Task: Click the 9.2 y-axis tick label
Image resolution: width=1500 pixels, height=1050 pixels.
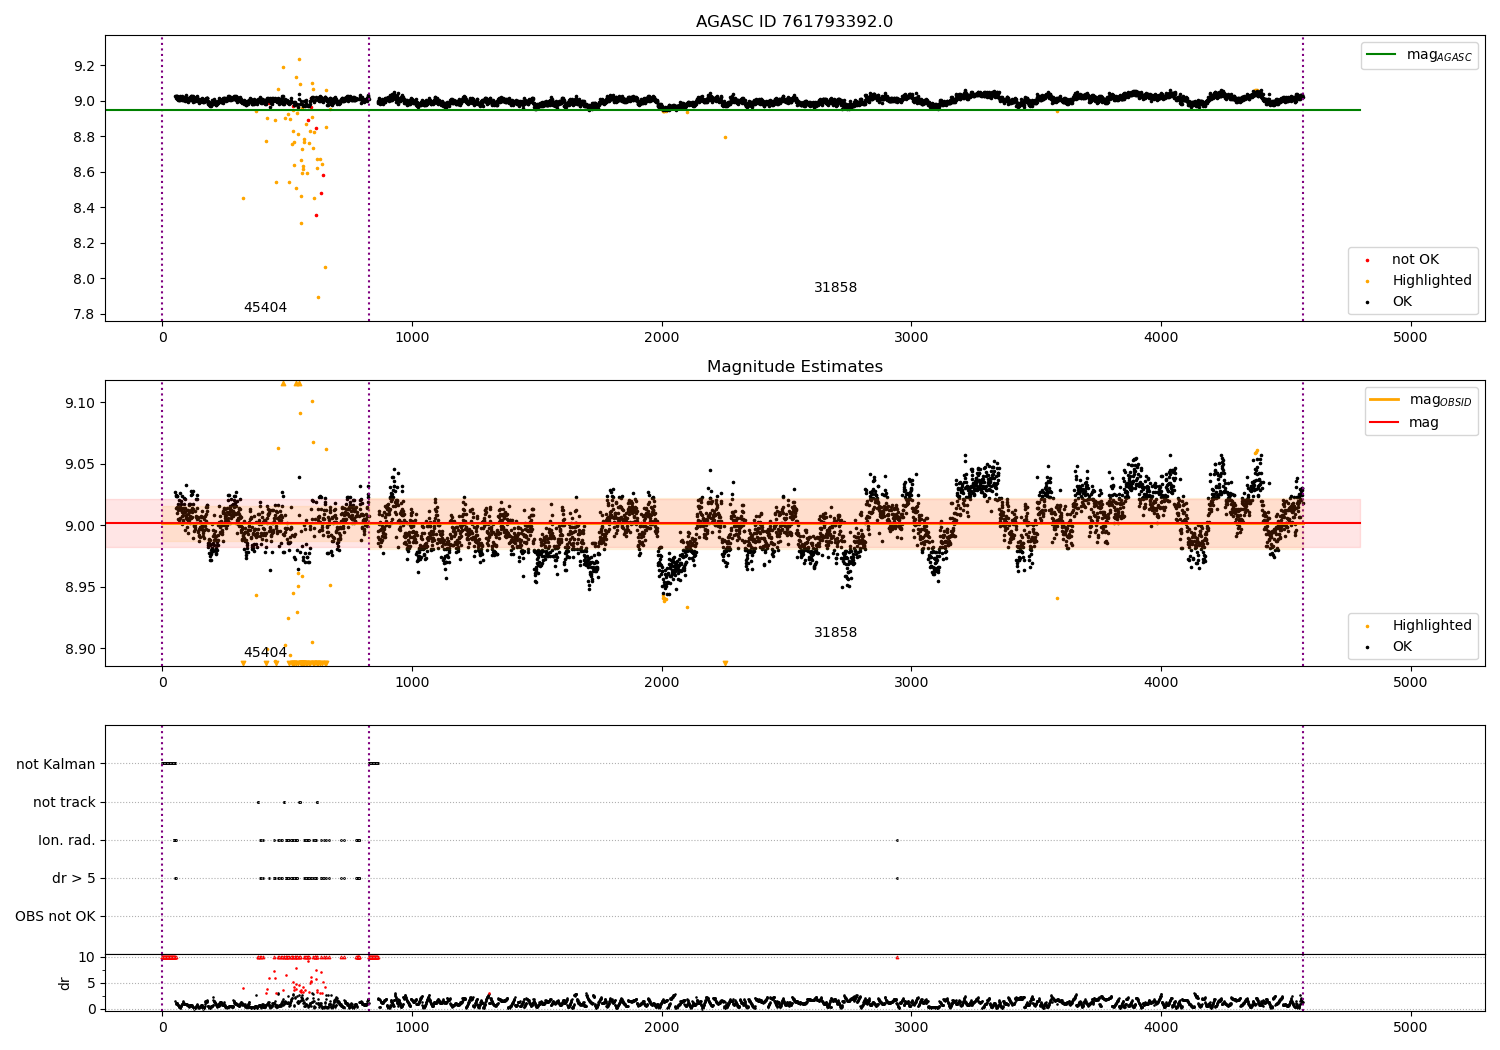Action: click(84, 66)
